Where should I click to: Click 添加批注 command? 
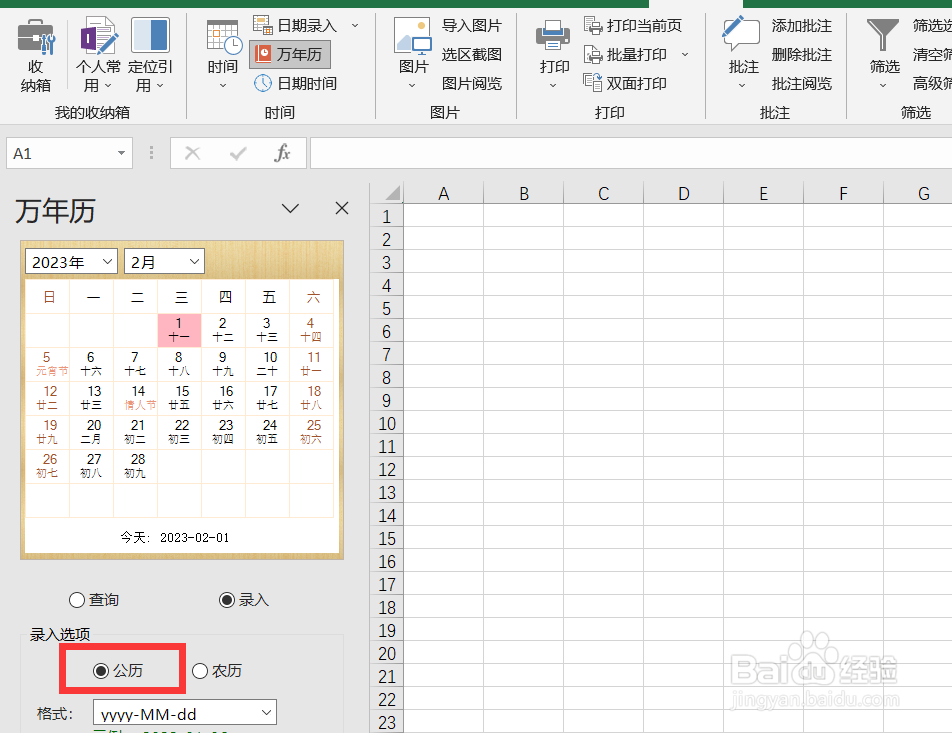click(801, 26)
